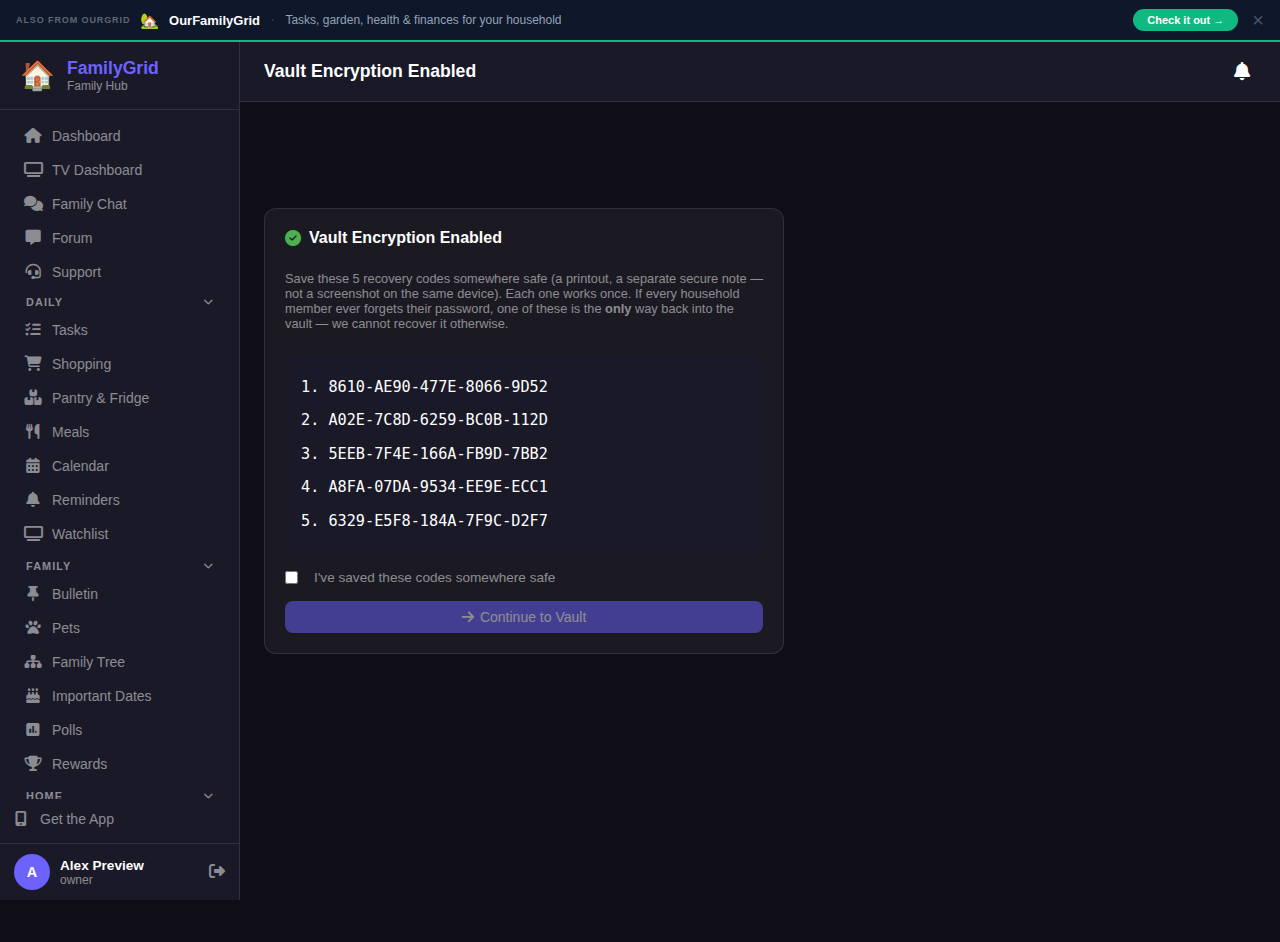Click the Pets paw icon
Image resolution: width=1280 pixels, height=942 pixels.
[33, 628]
